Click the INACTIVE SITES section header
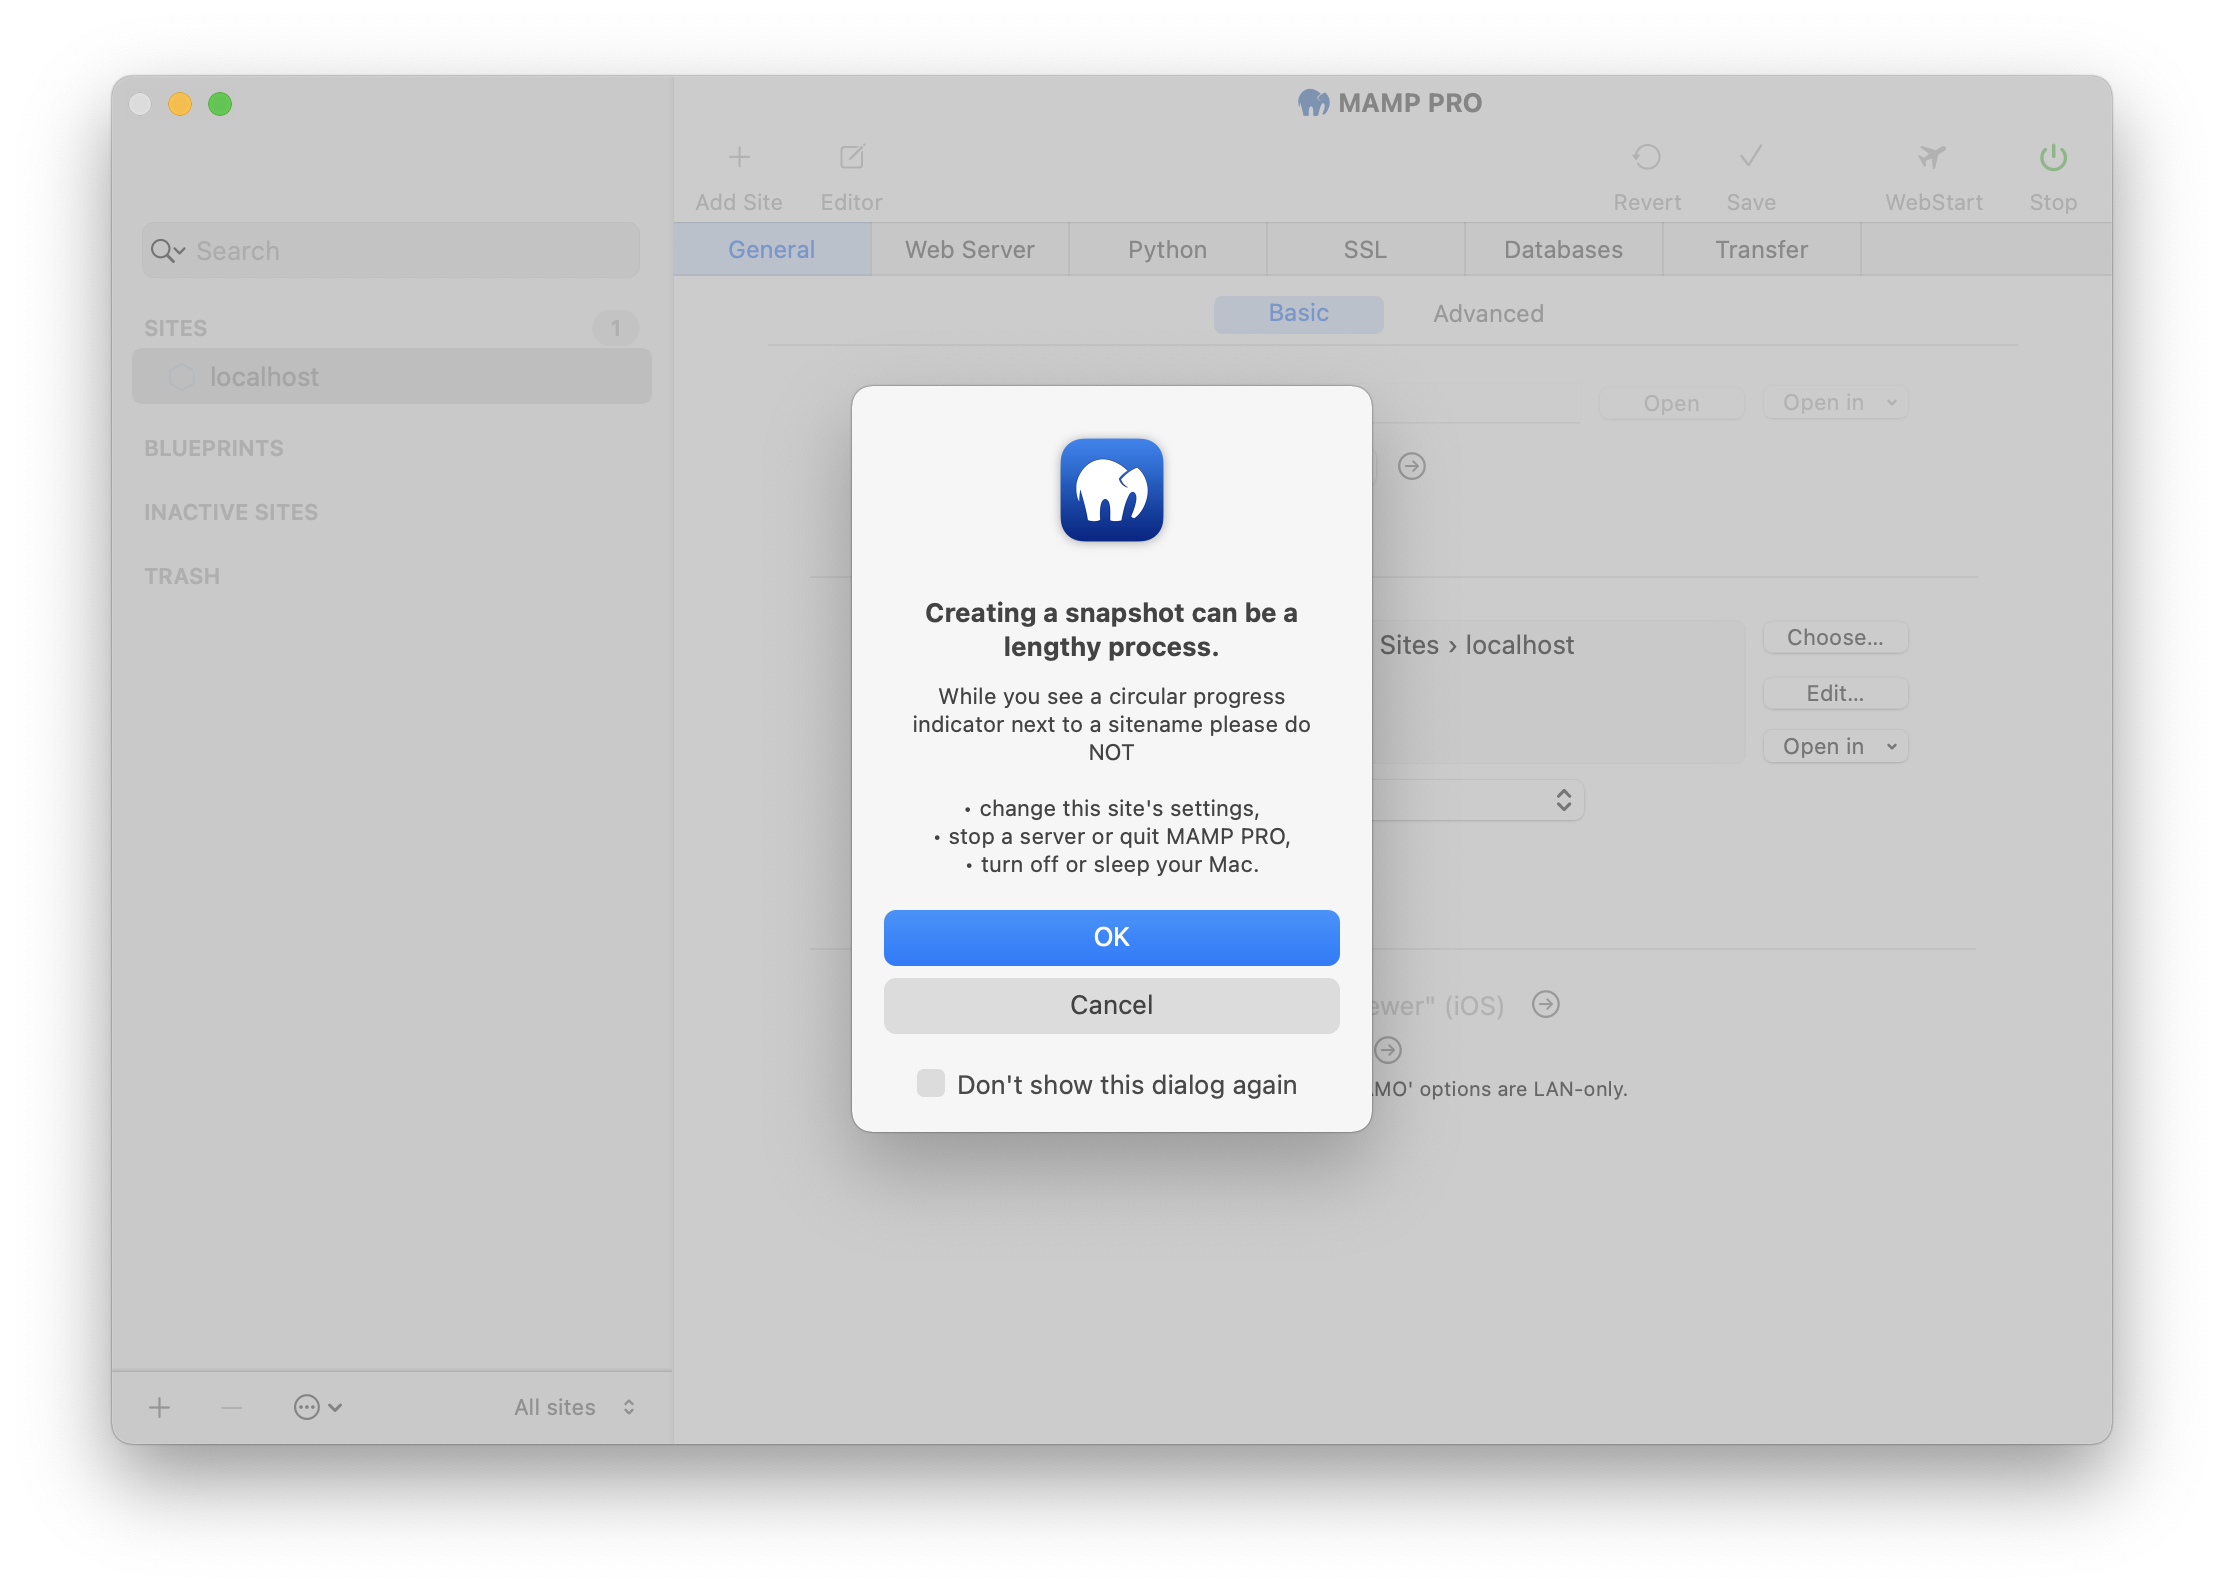This screenshot has width=2224, height=1592. click(231, 512)
